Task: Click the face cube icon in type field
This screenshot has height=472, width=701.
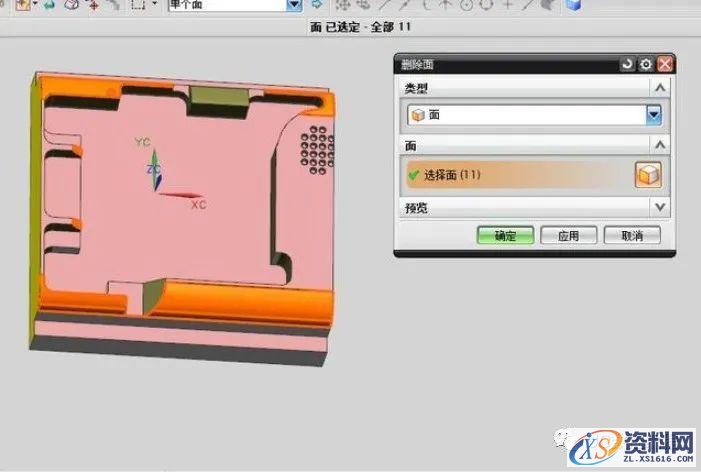Action: (x=418, y=115)
